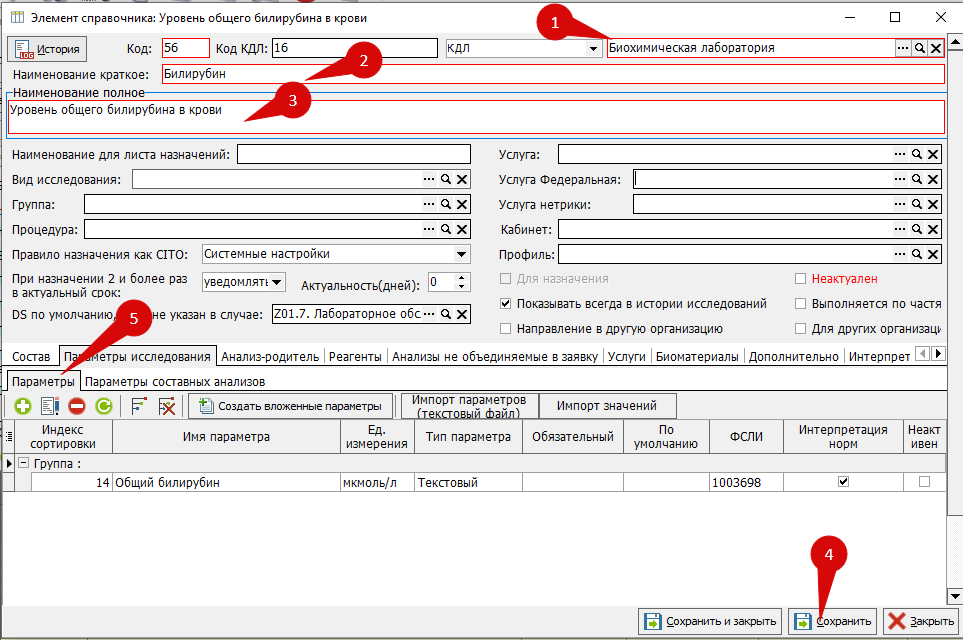Image resolution: width=963 pixels, height=640 pixels.
Task: Click the green refresh parameters icon
Action: click(x=104, y=406)
